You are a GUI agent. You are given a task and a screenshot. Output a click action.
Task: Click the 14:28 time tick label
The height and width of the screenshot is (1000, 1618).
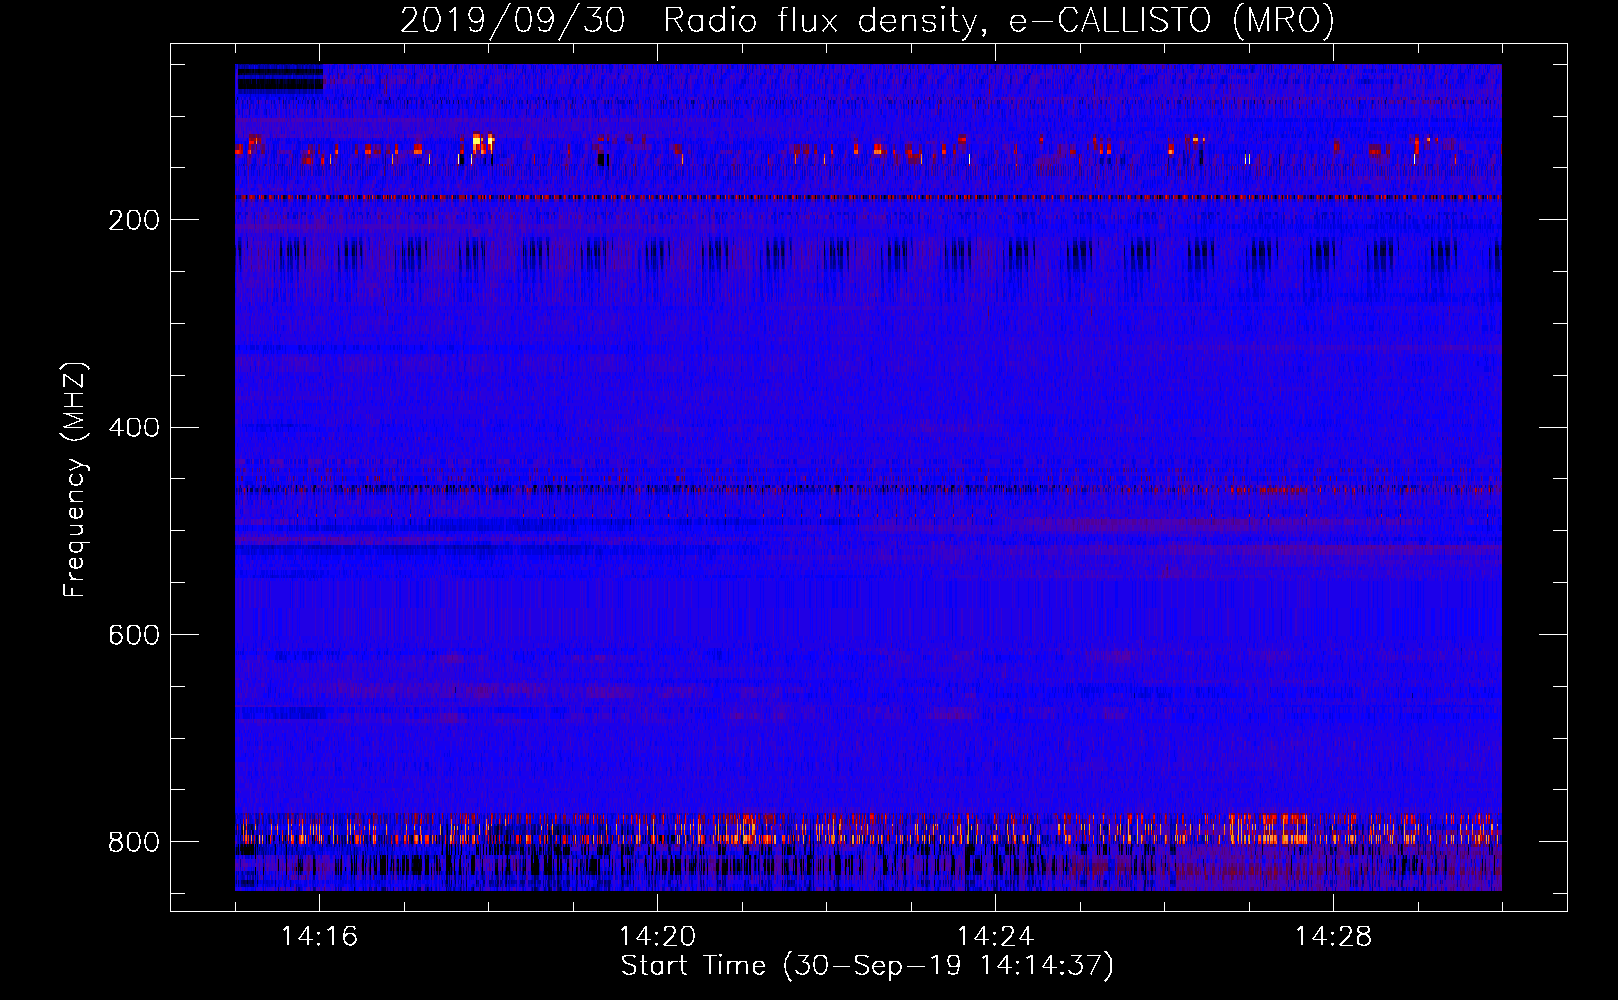[x=1333, y=936]
